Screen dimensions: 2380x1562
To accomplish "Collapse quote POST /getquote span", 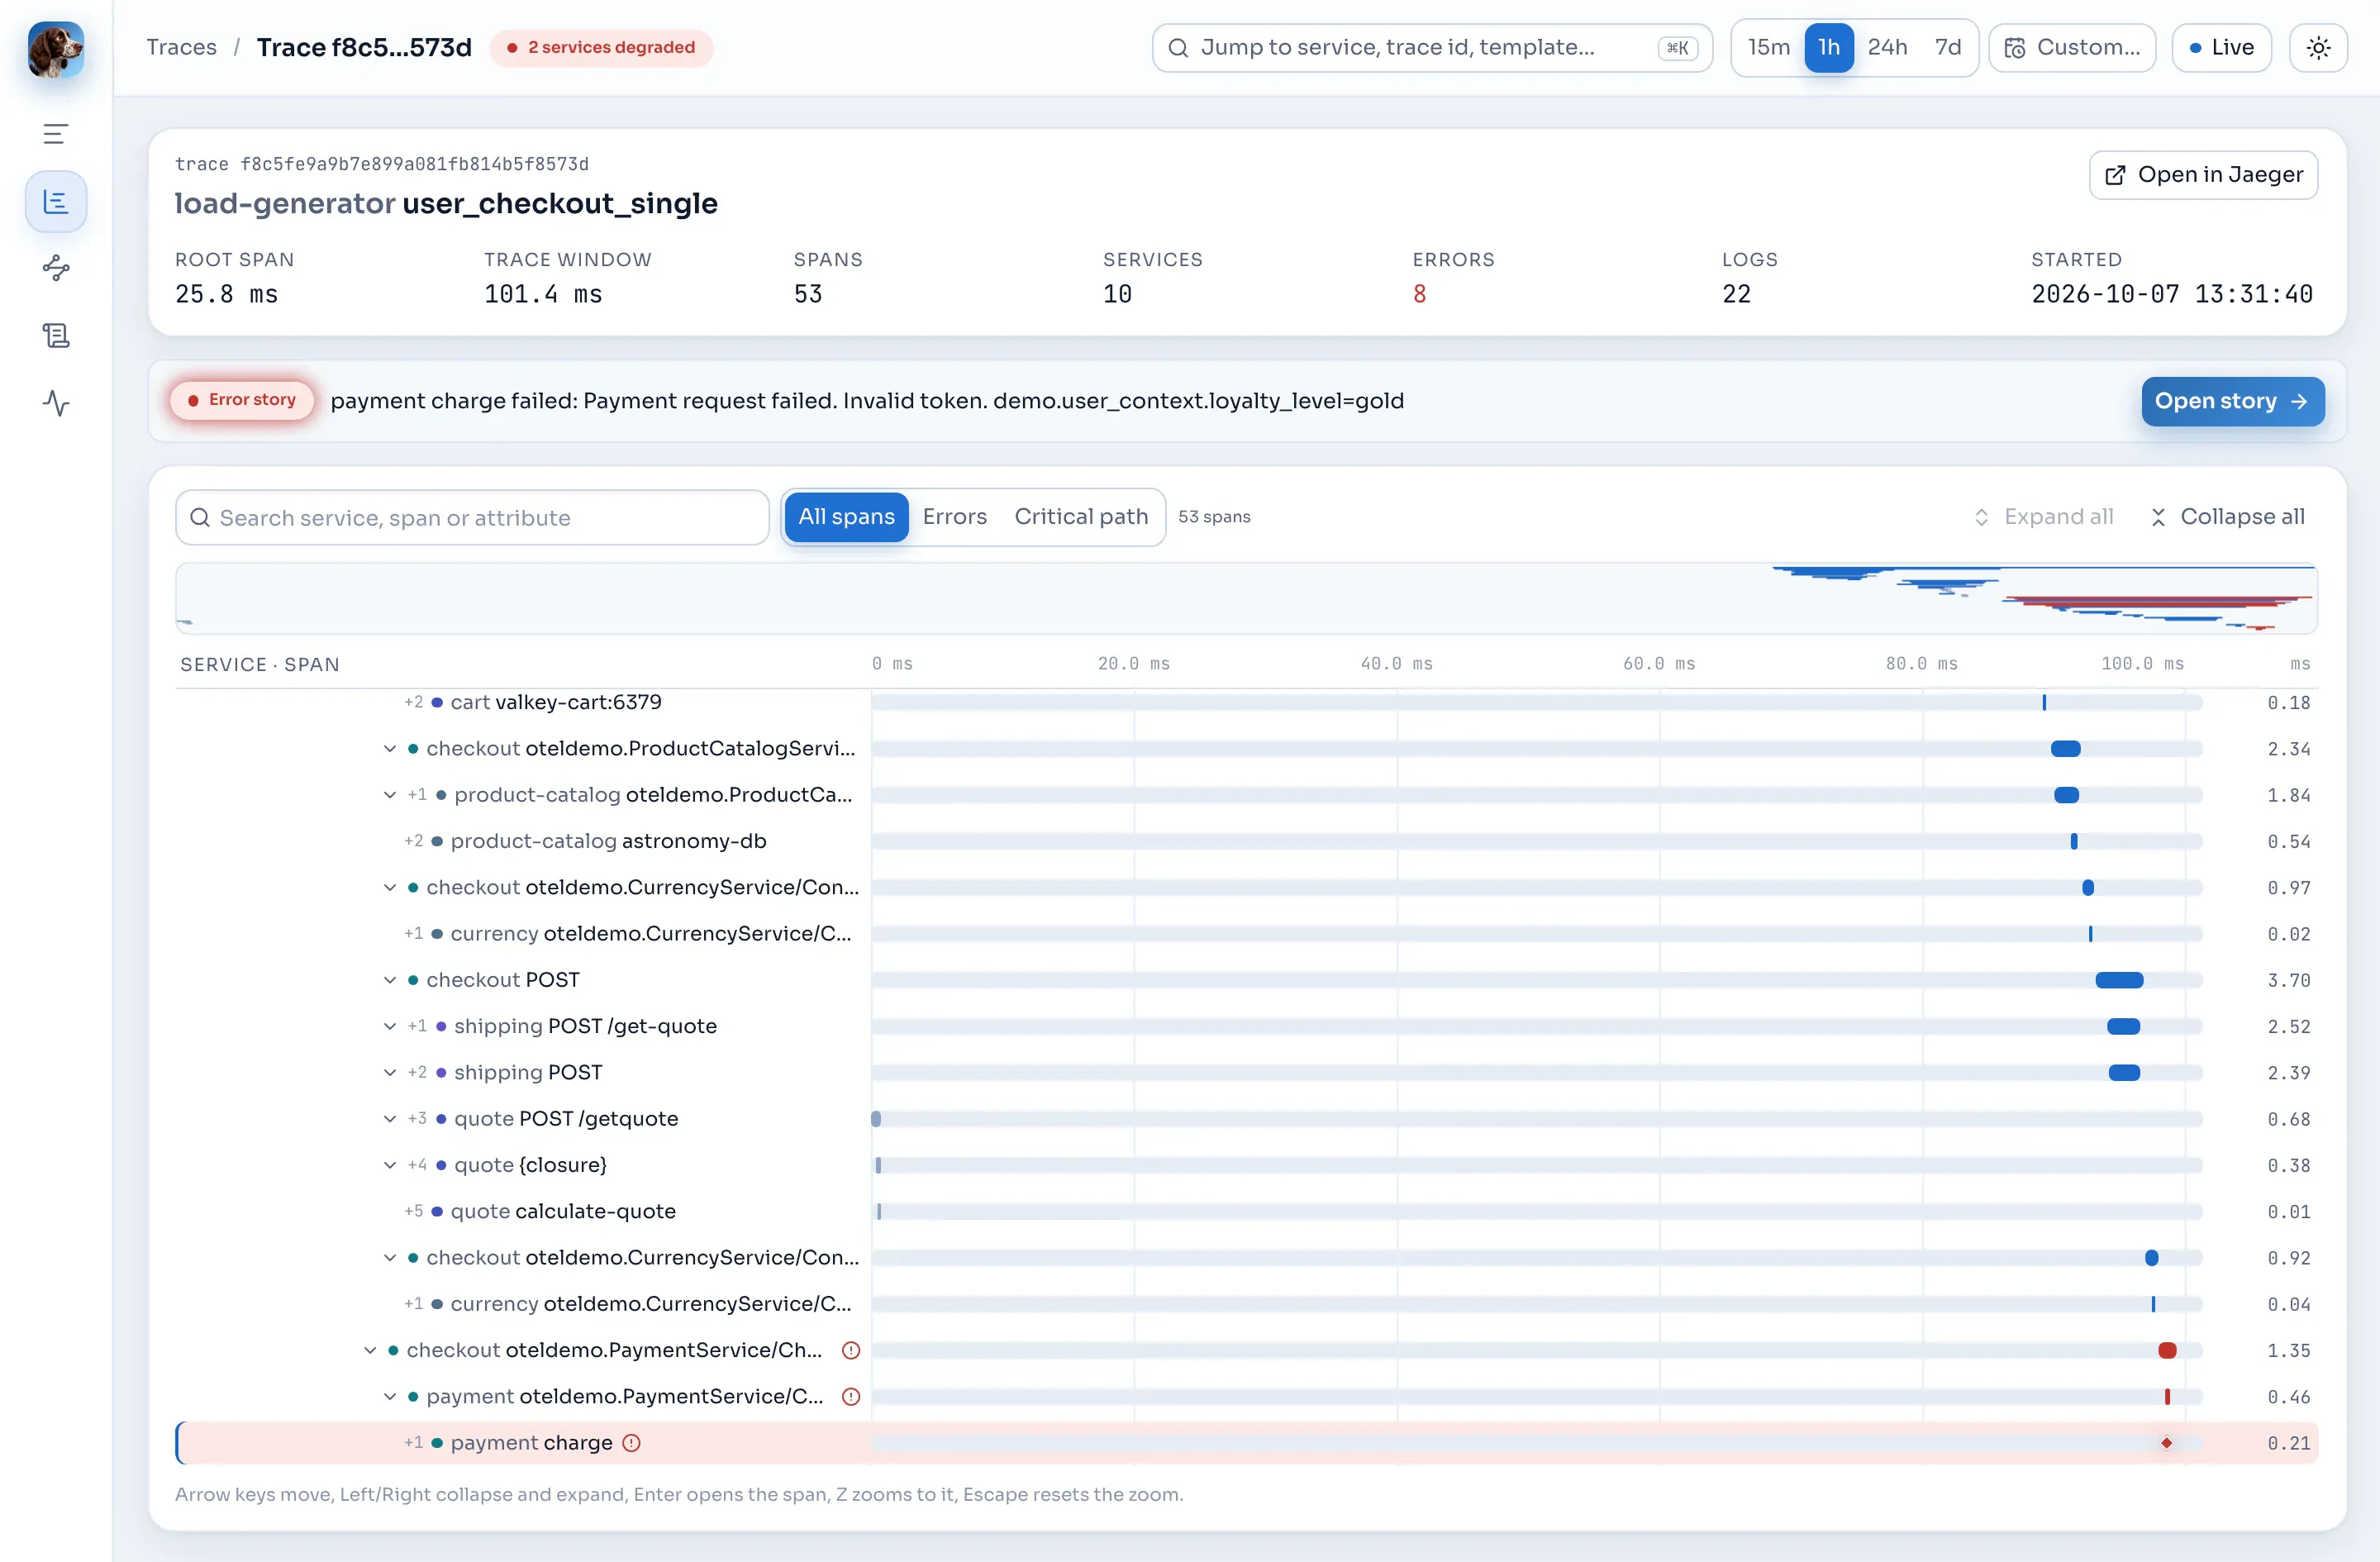I will (390, 1119).
